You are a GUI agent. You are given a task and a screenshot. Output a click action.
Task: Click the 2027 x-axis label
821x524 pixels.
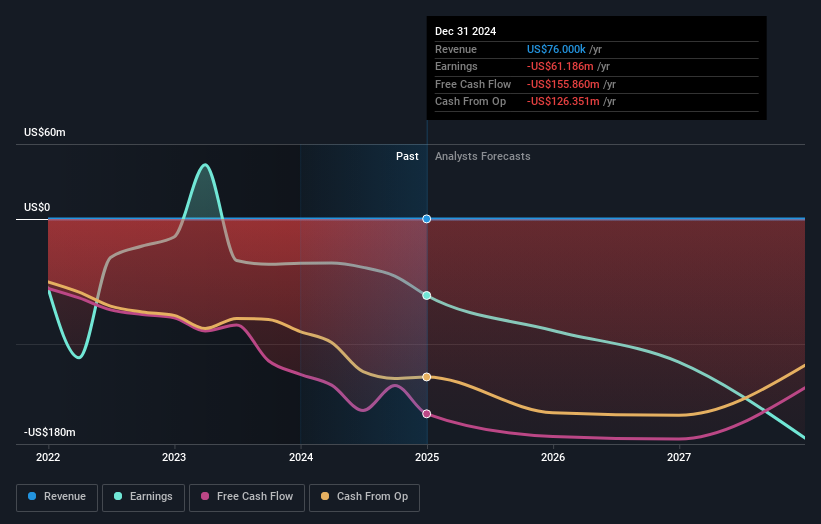tap(679, 457)
